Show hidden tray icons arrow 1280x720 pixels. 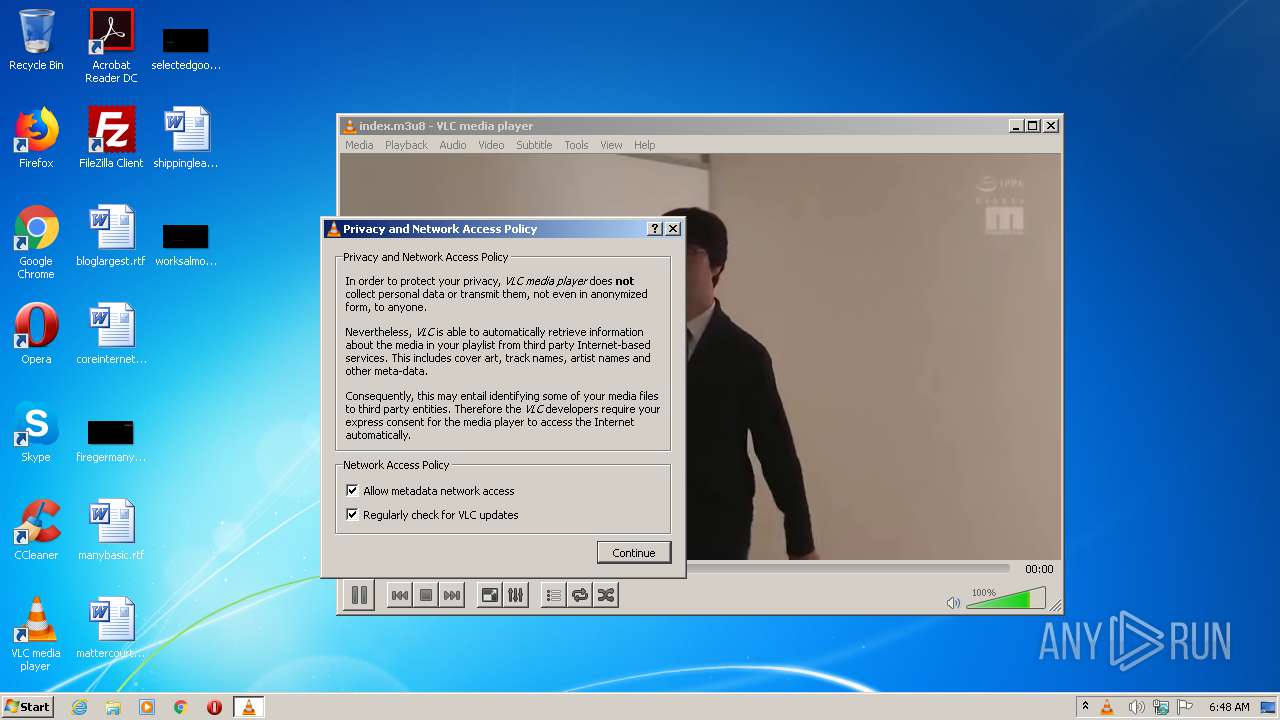(x=1085, y=706)
